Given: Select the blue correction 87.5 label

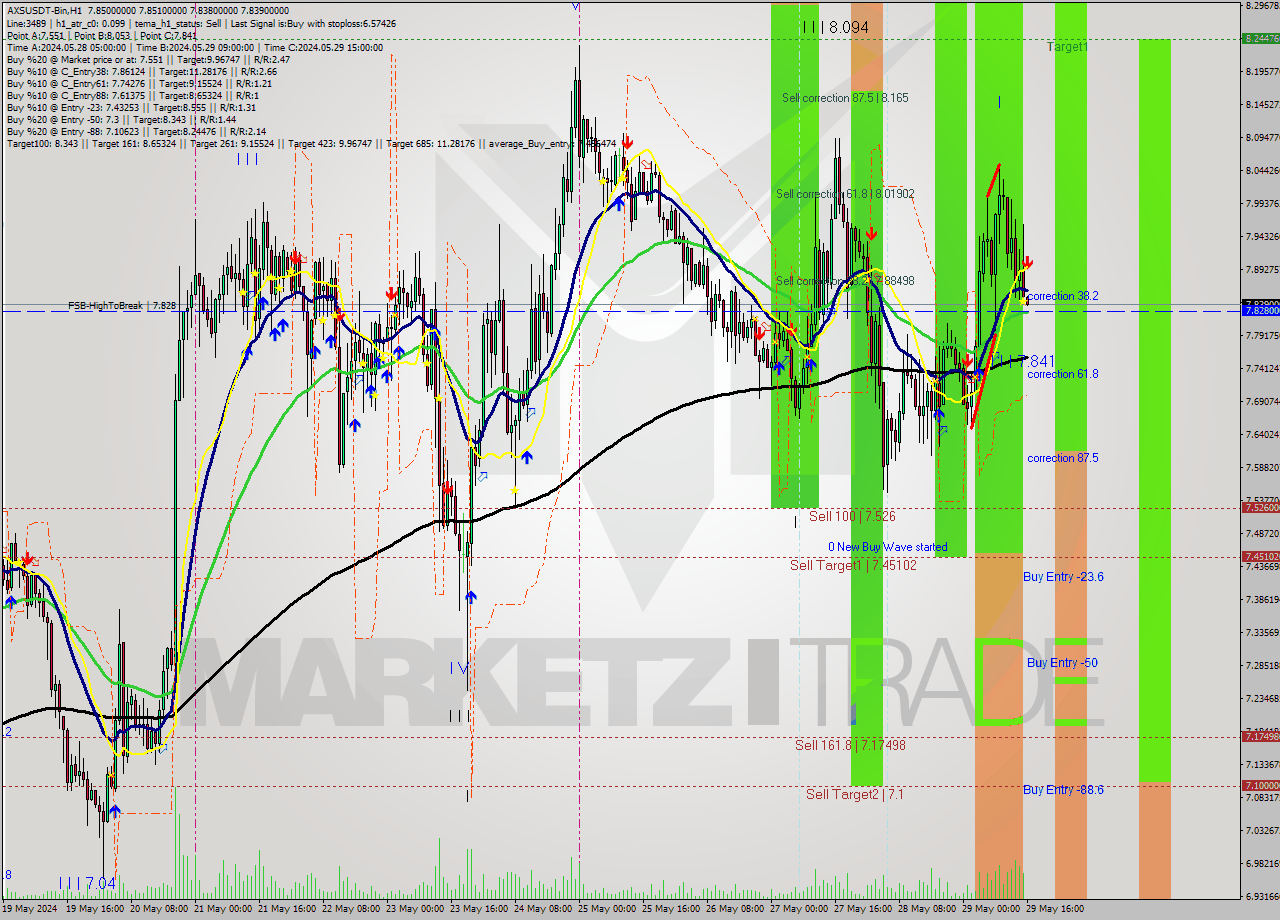Looking at the screenshot, I should 1062,458.
